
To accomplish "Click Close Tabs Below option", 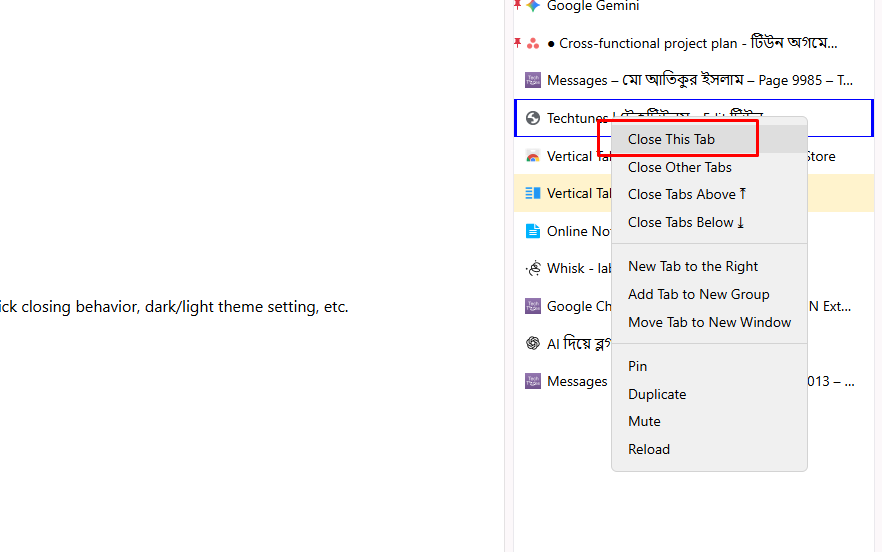I will pos(709,222).
